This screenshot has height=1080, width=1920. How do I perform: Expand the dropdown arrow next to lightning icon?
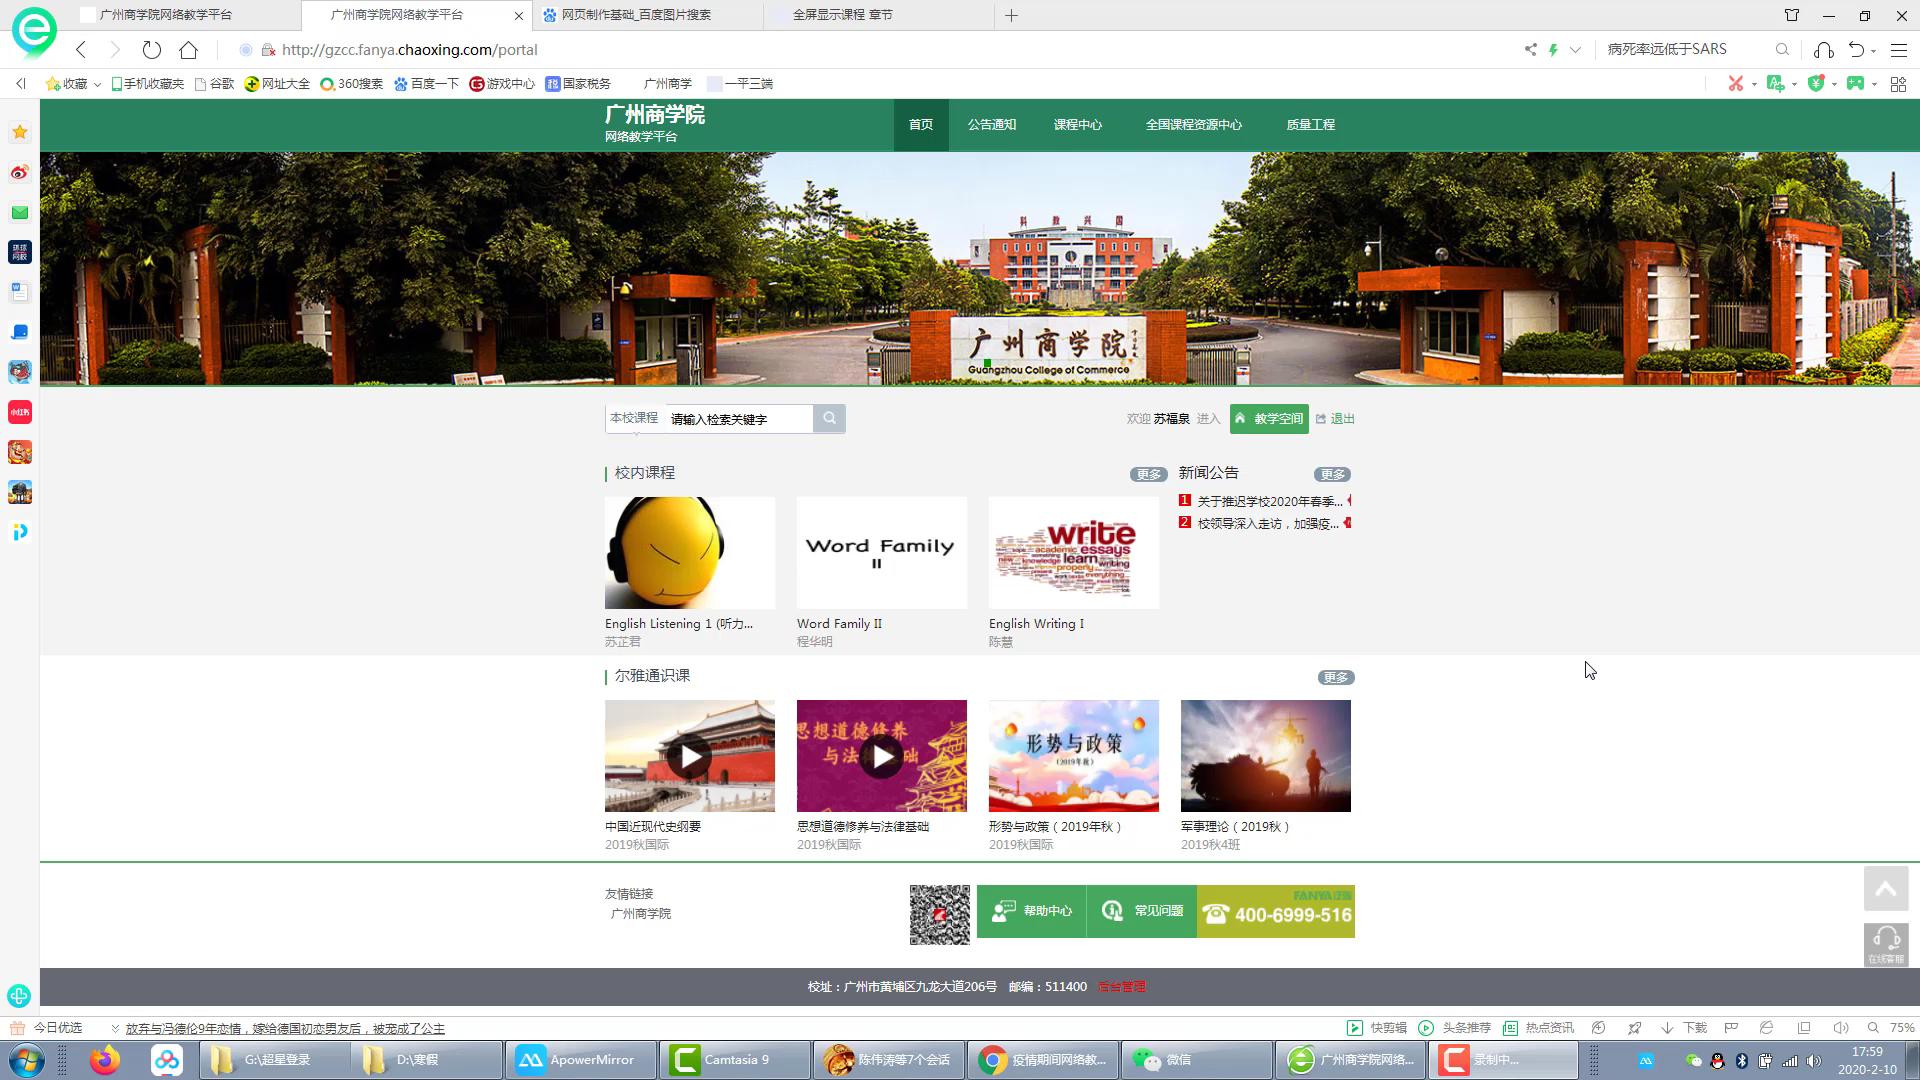pyautogui.click(x=1575, y=49)
